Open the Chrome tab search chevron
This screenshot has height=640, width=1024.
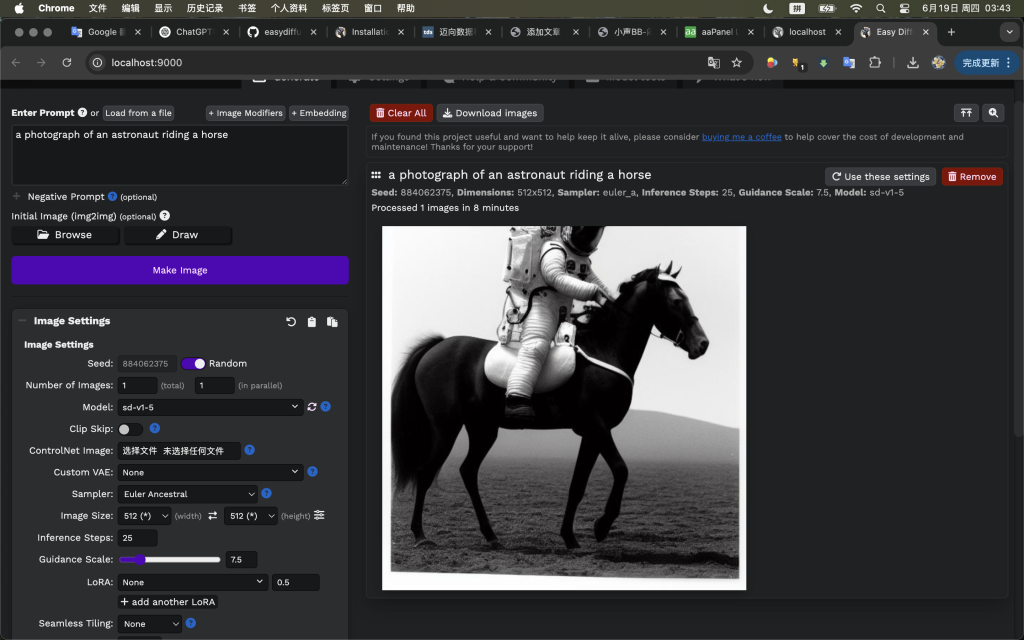click(x=1009, y=32)
